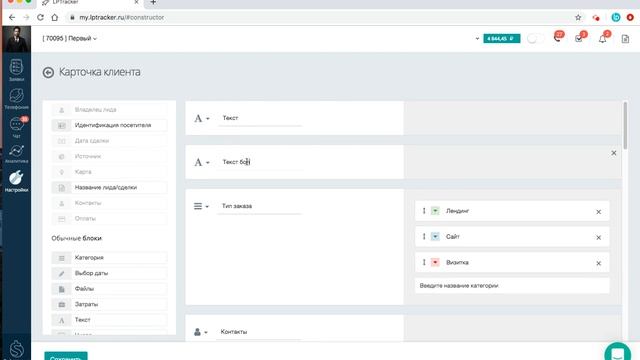Image resolution: width=640 pixels, height=360 pixels.
Task: Open the support chat bubble widget
Action: [x=618, y=352]
